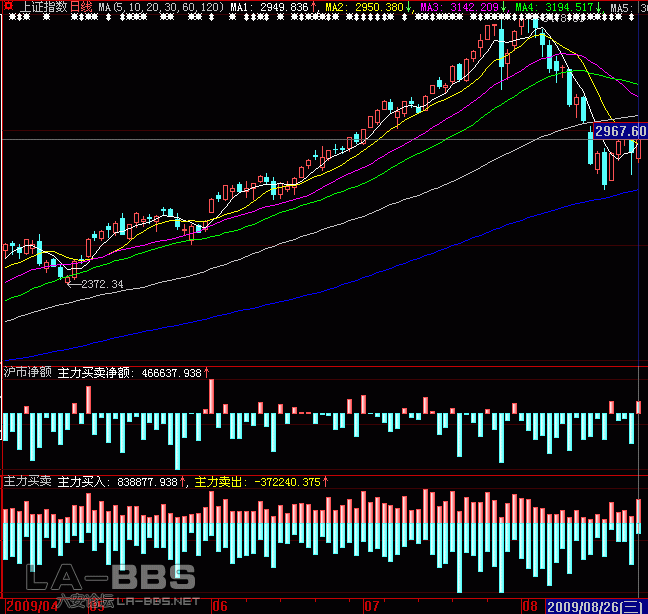Click the up arrow after 466637.938
Image resolution: width=648 pixels, height=614 pixels.
[207, 372]
